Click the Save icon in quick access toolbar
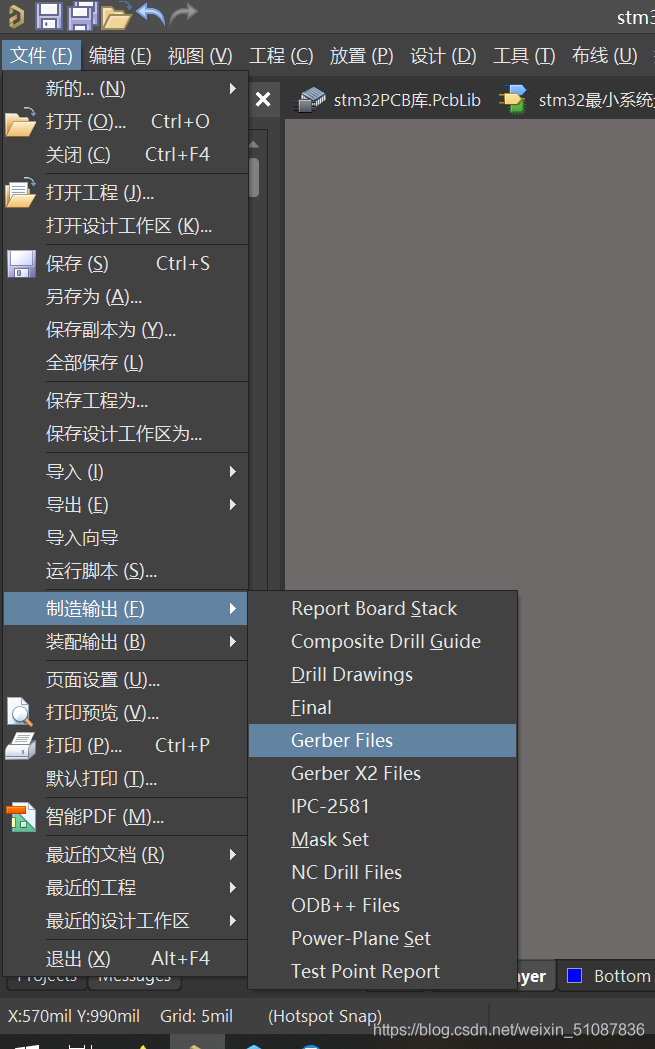The height and width of the screenshot is (1049, 655). (x=48, y=15)
